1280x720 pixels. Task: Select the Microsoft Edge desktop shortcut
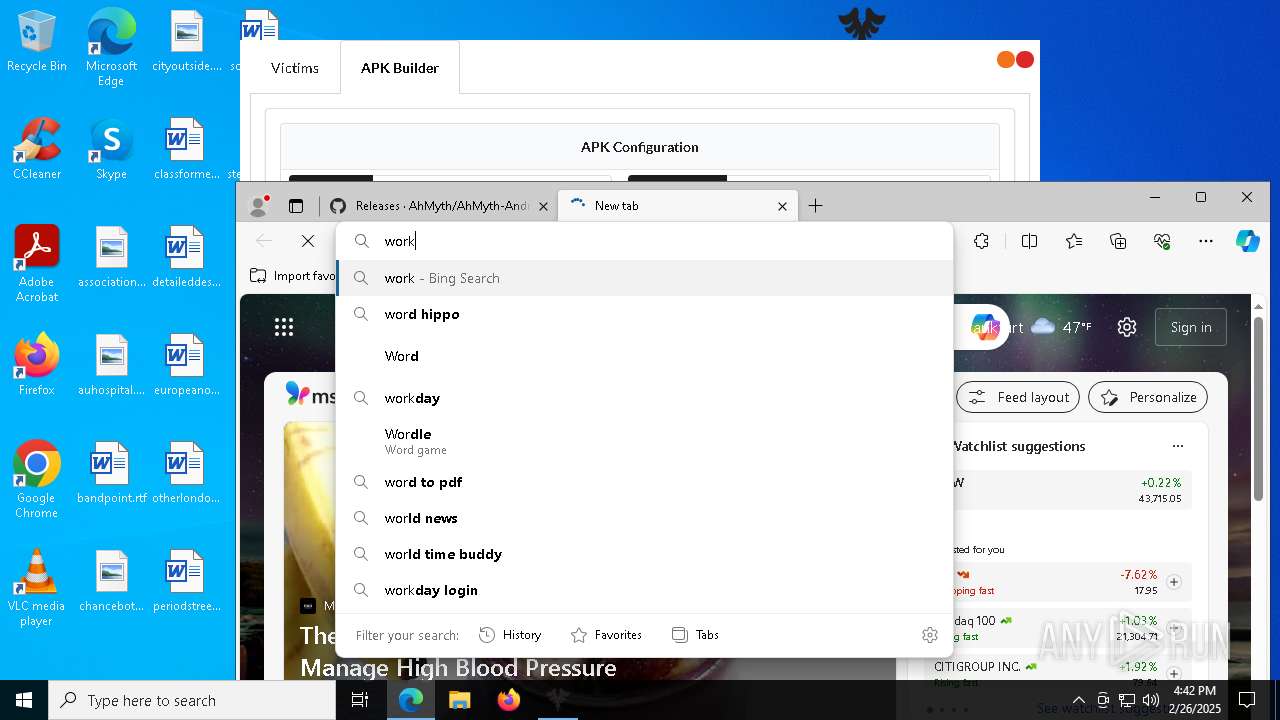tap(111, 48)
